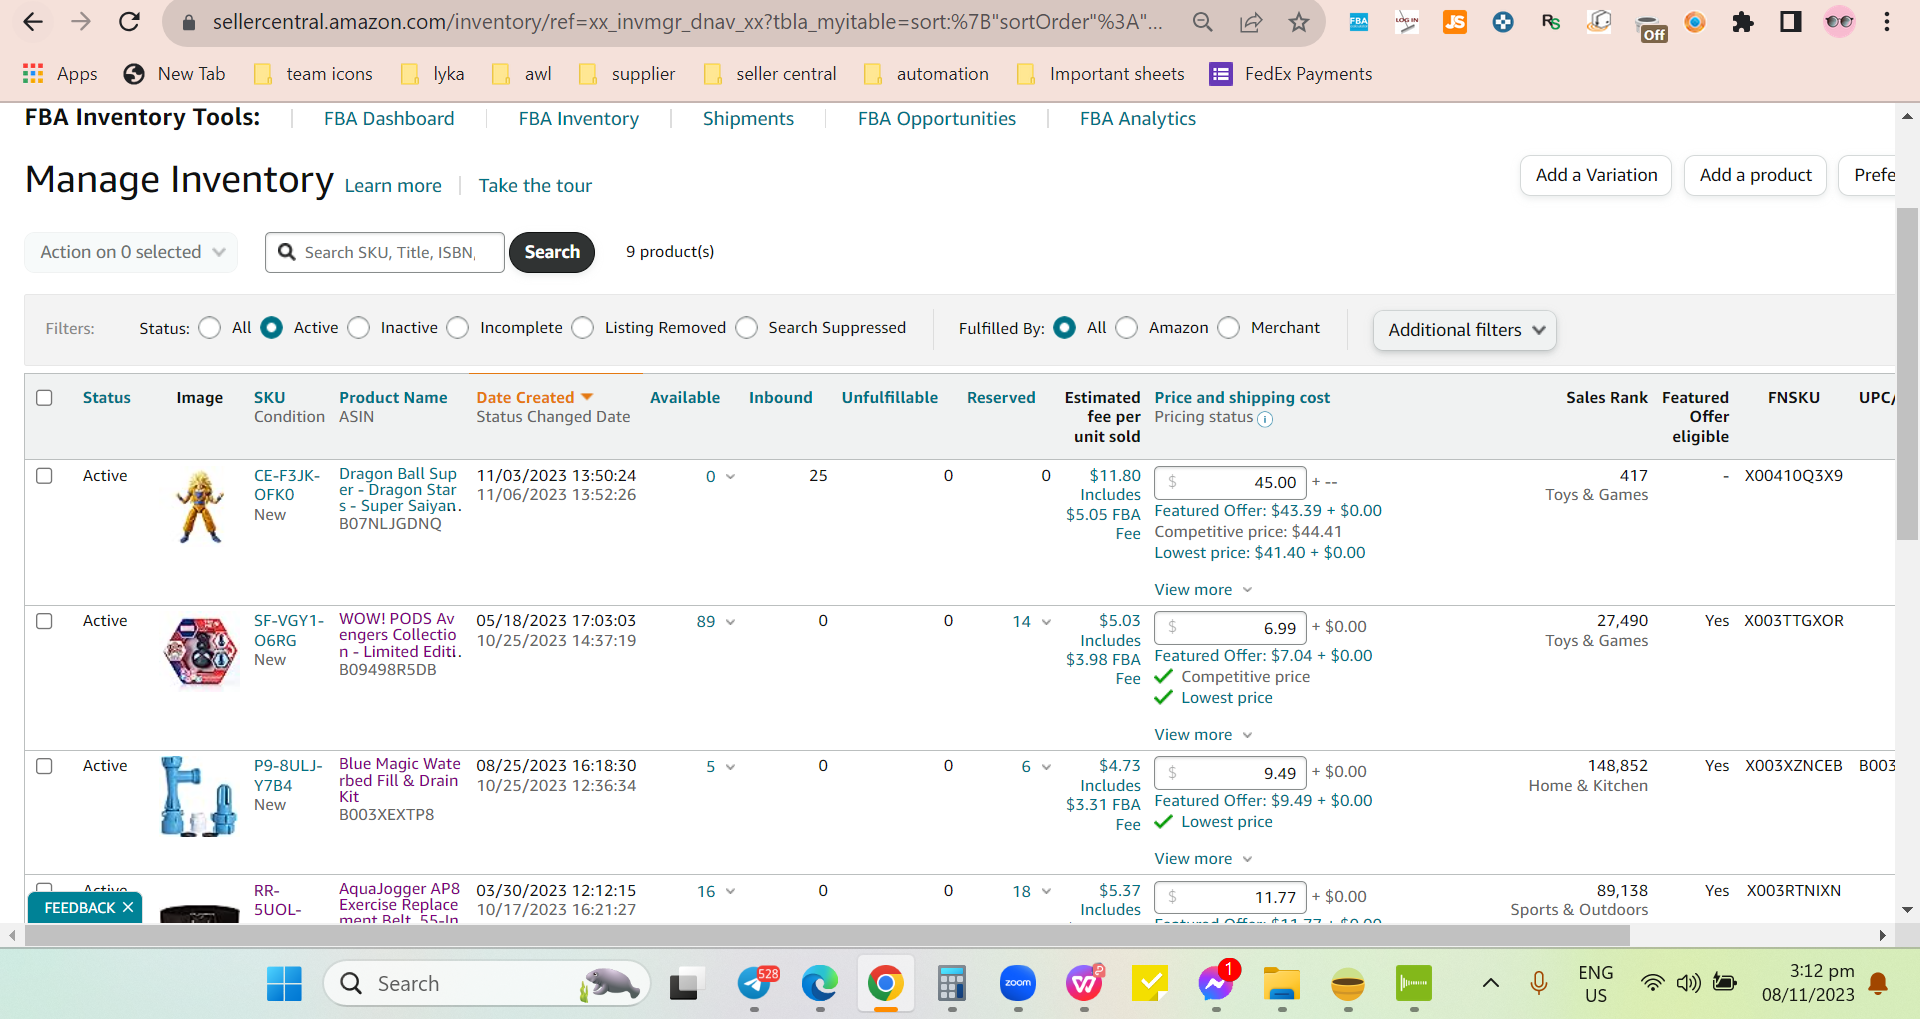
Task: Open the FBA Opportunities tab
Action: pos(937,119)
